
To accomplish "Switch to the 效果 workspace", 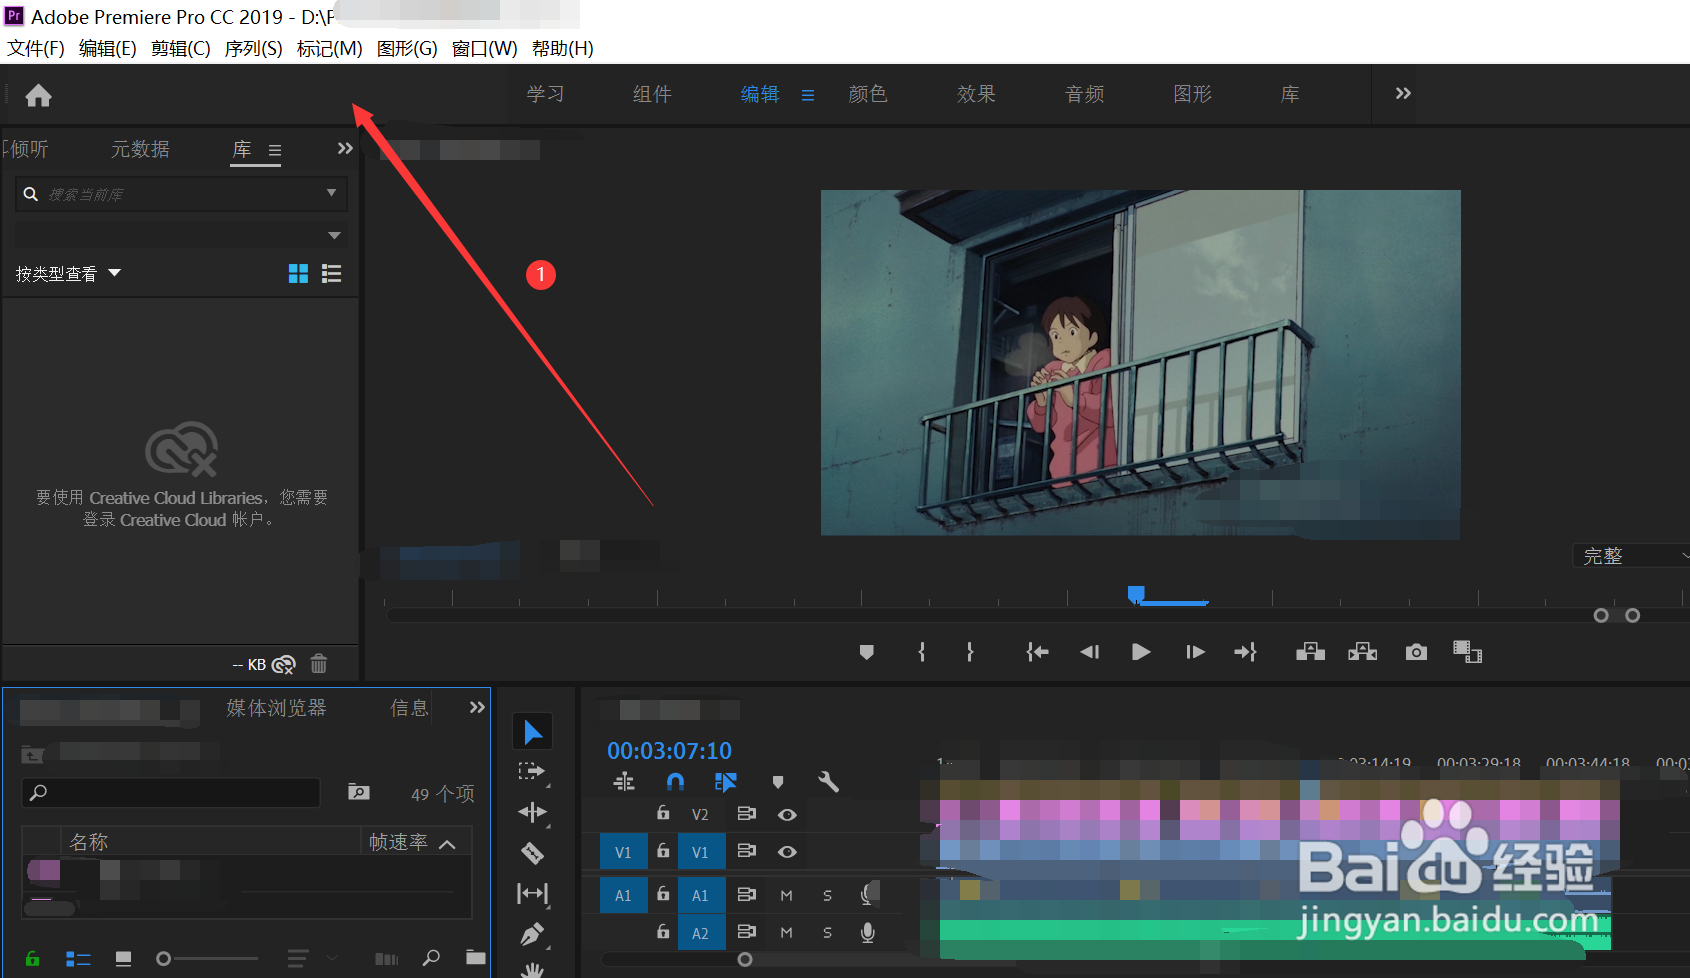I will [x=976, y=94].
